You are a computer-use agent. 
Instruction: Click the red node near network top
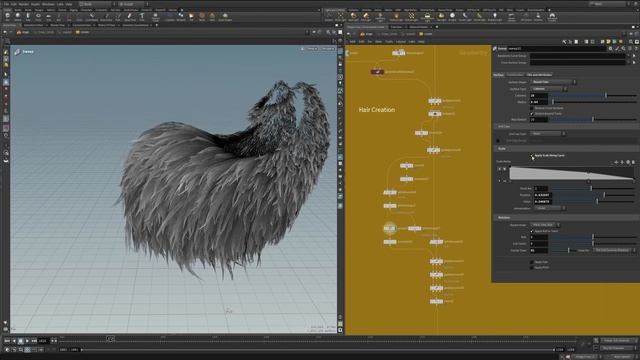coord(377,72)
